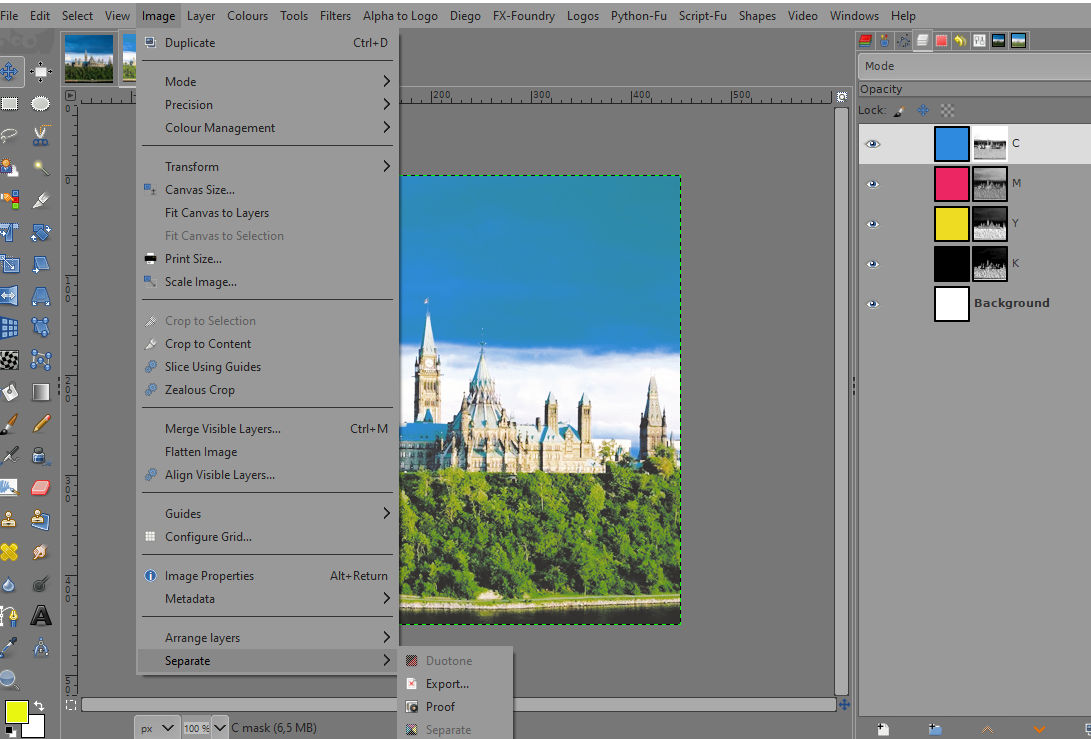Open the Filters menu
Viewport: 1091px width, 739px height.
pos(335,16)
